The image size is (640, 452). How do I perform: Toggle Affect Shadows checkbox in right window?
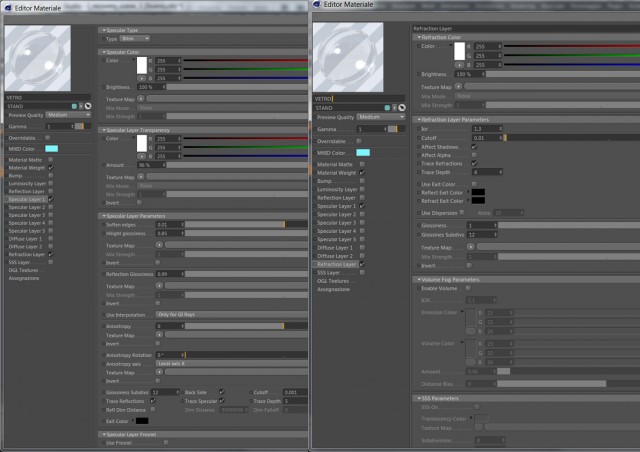click(x=474, y=147)
